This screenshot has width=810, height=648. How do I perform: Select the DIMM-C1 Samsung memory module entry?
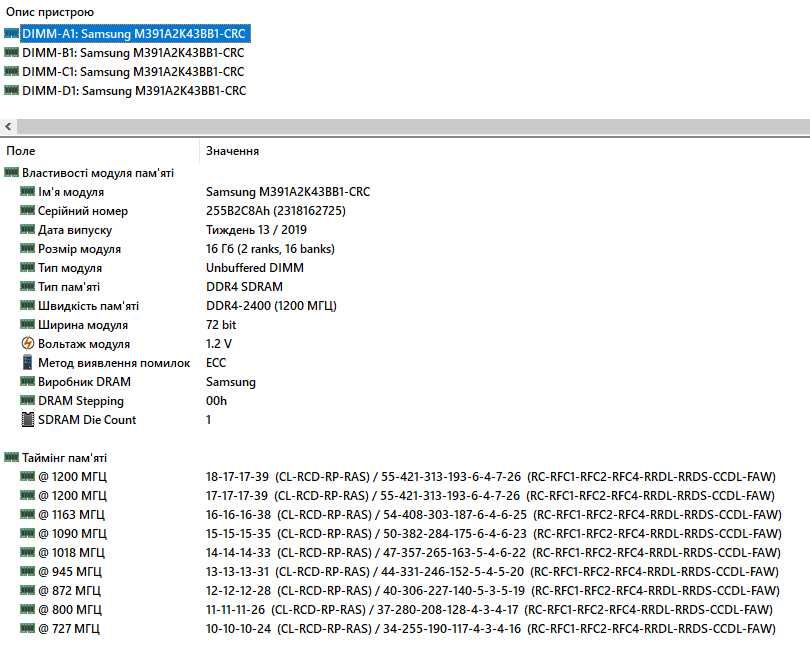coord(133,72)
